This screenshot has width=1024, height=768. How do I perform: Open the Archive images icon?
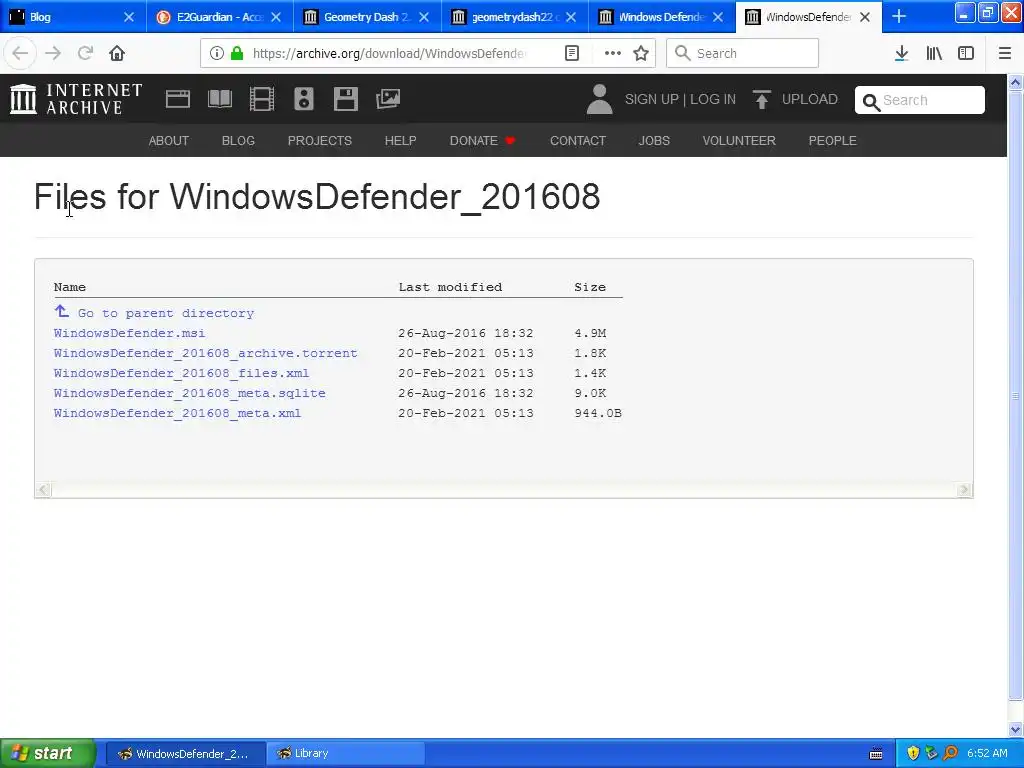pos(388,99)
